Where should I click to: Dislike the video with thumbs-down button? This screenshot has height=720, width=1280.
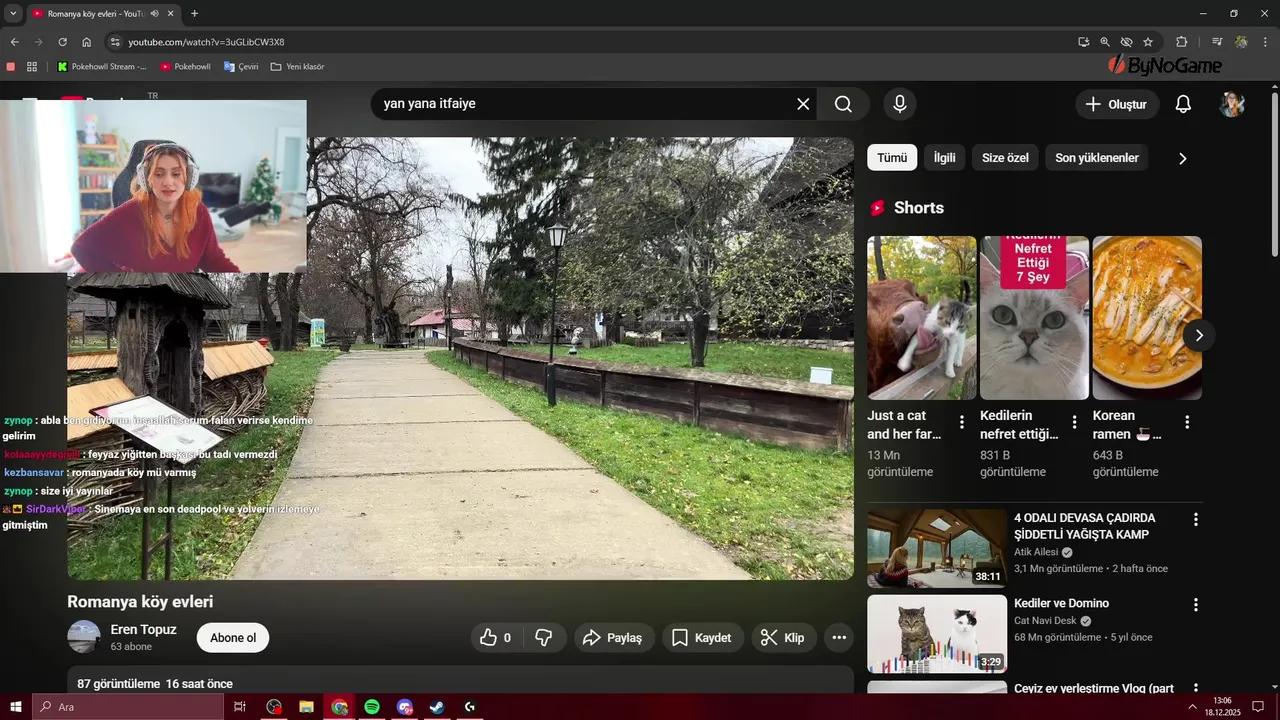[x=545, y=638]
